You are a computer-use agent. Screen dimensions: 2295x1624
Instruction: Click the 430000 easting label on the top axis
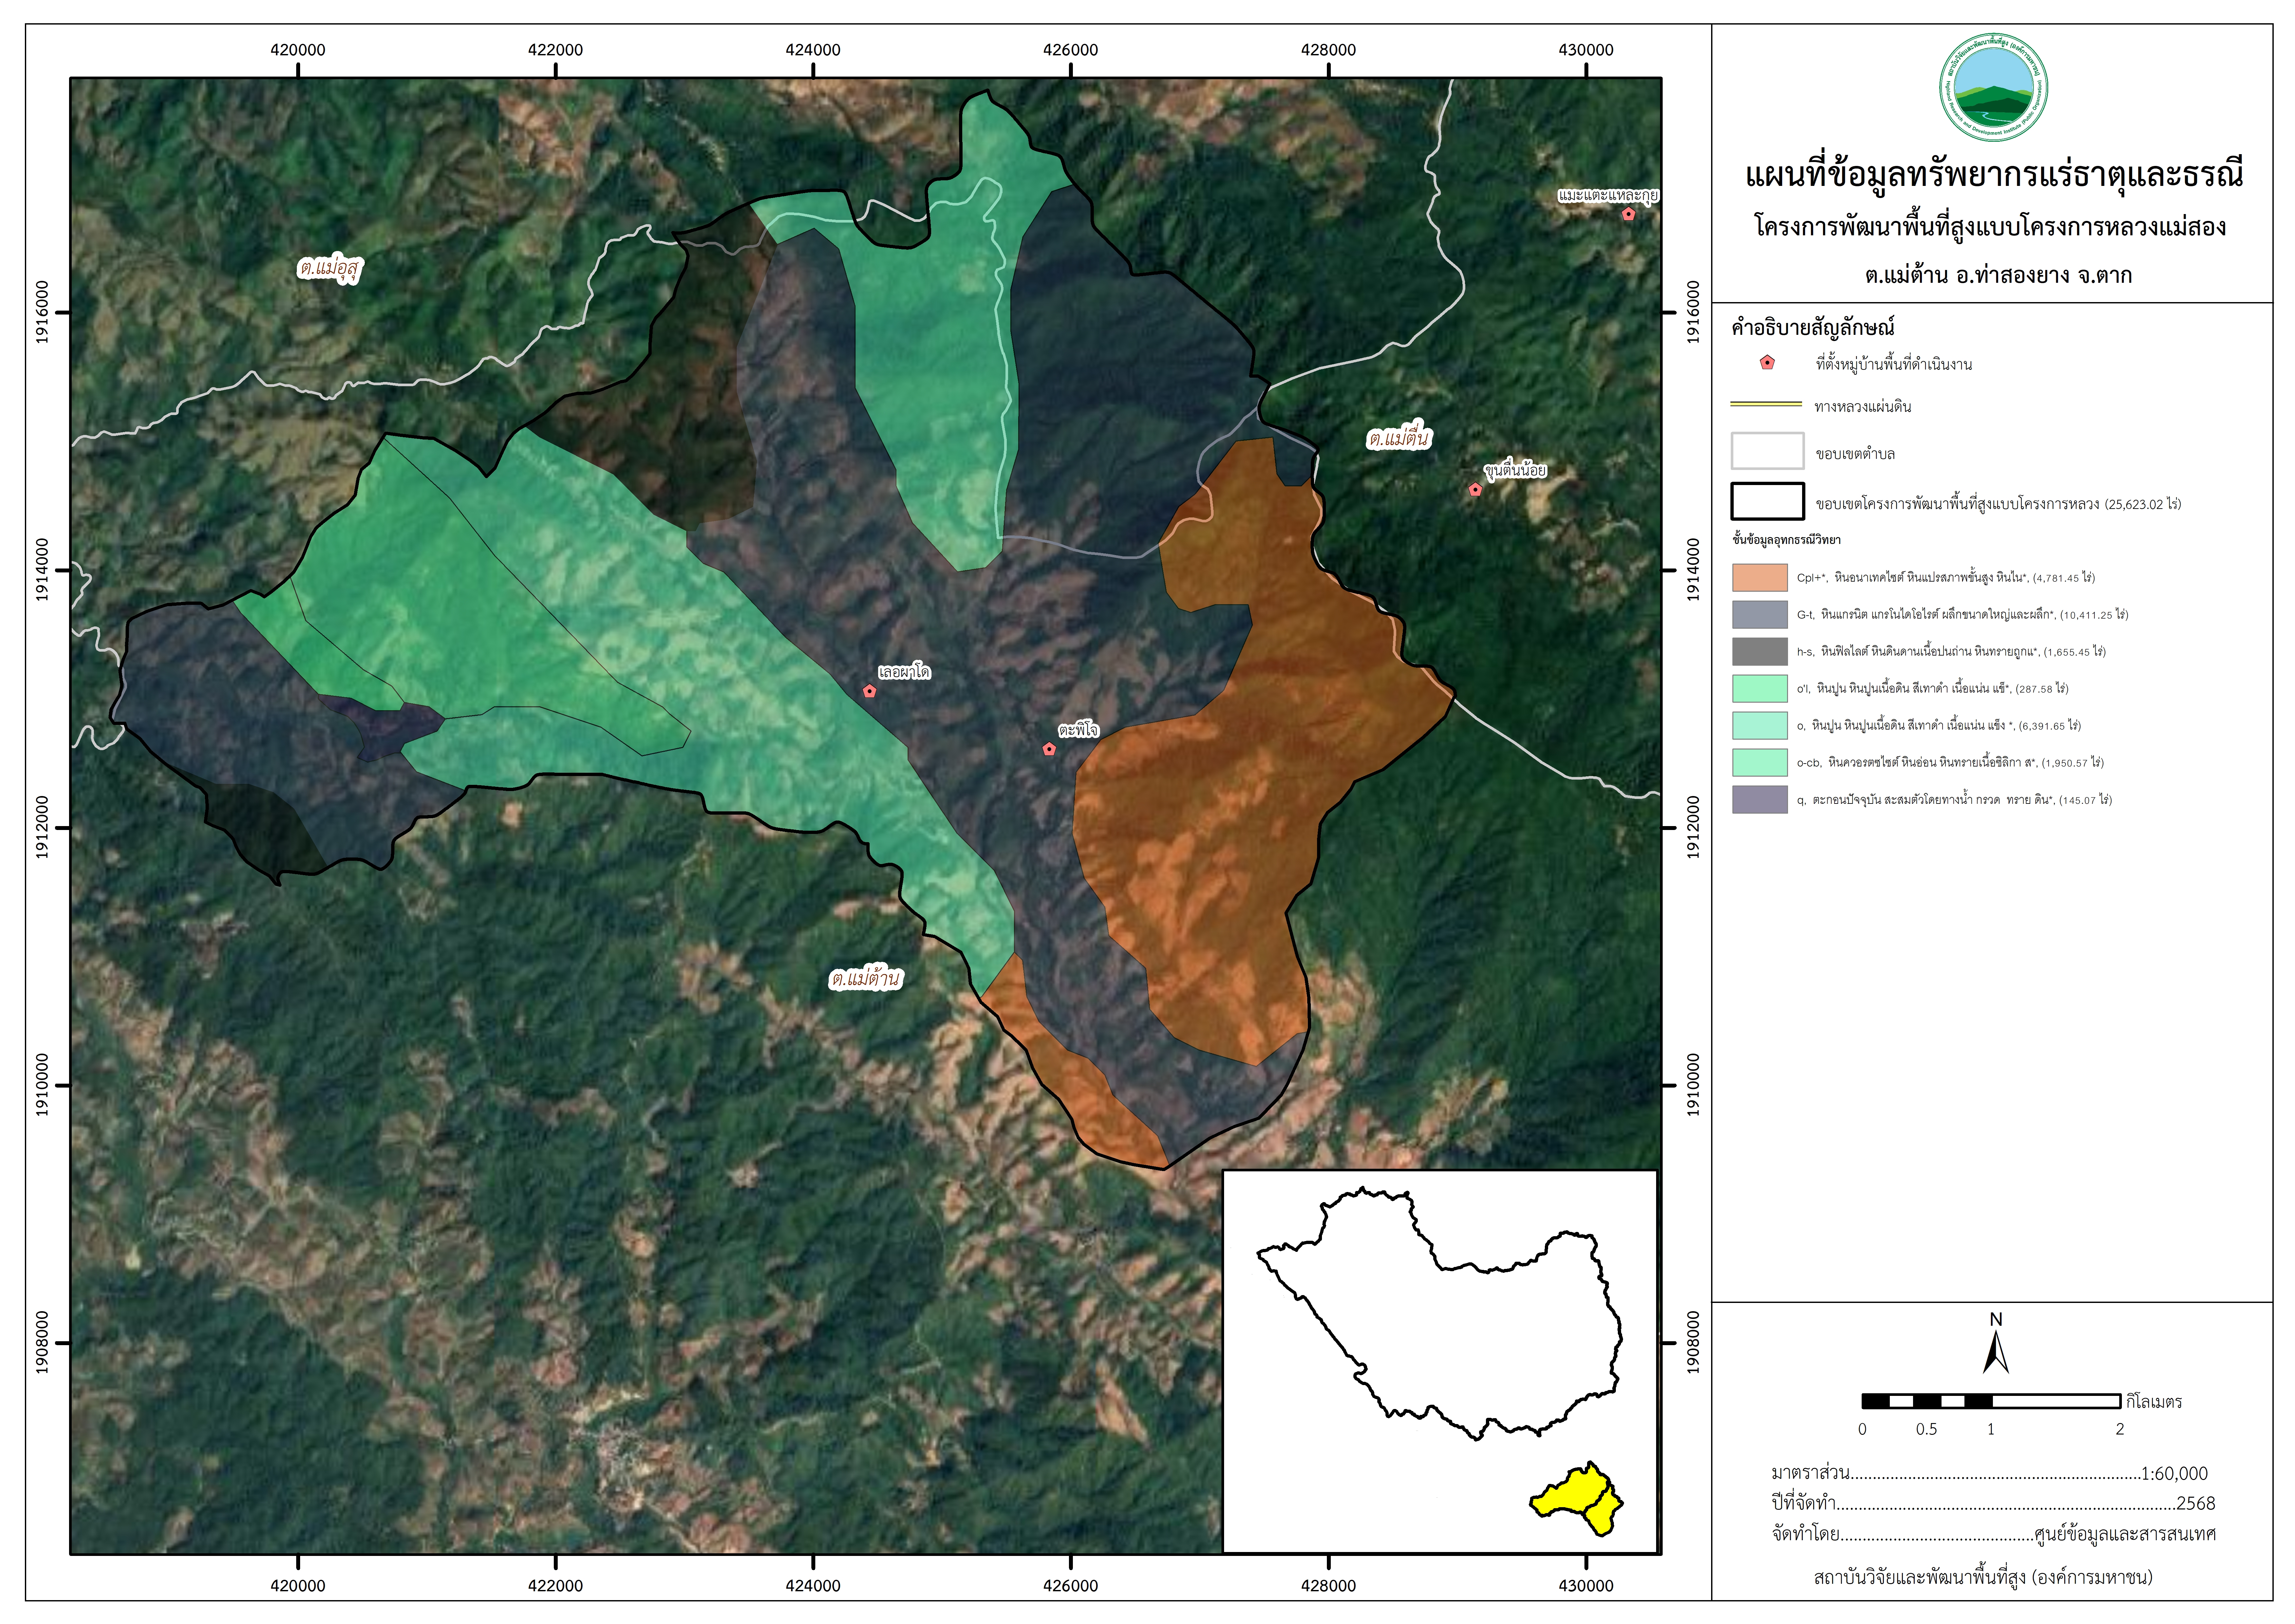[1586, 50]
